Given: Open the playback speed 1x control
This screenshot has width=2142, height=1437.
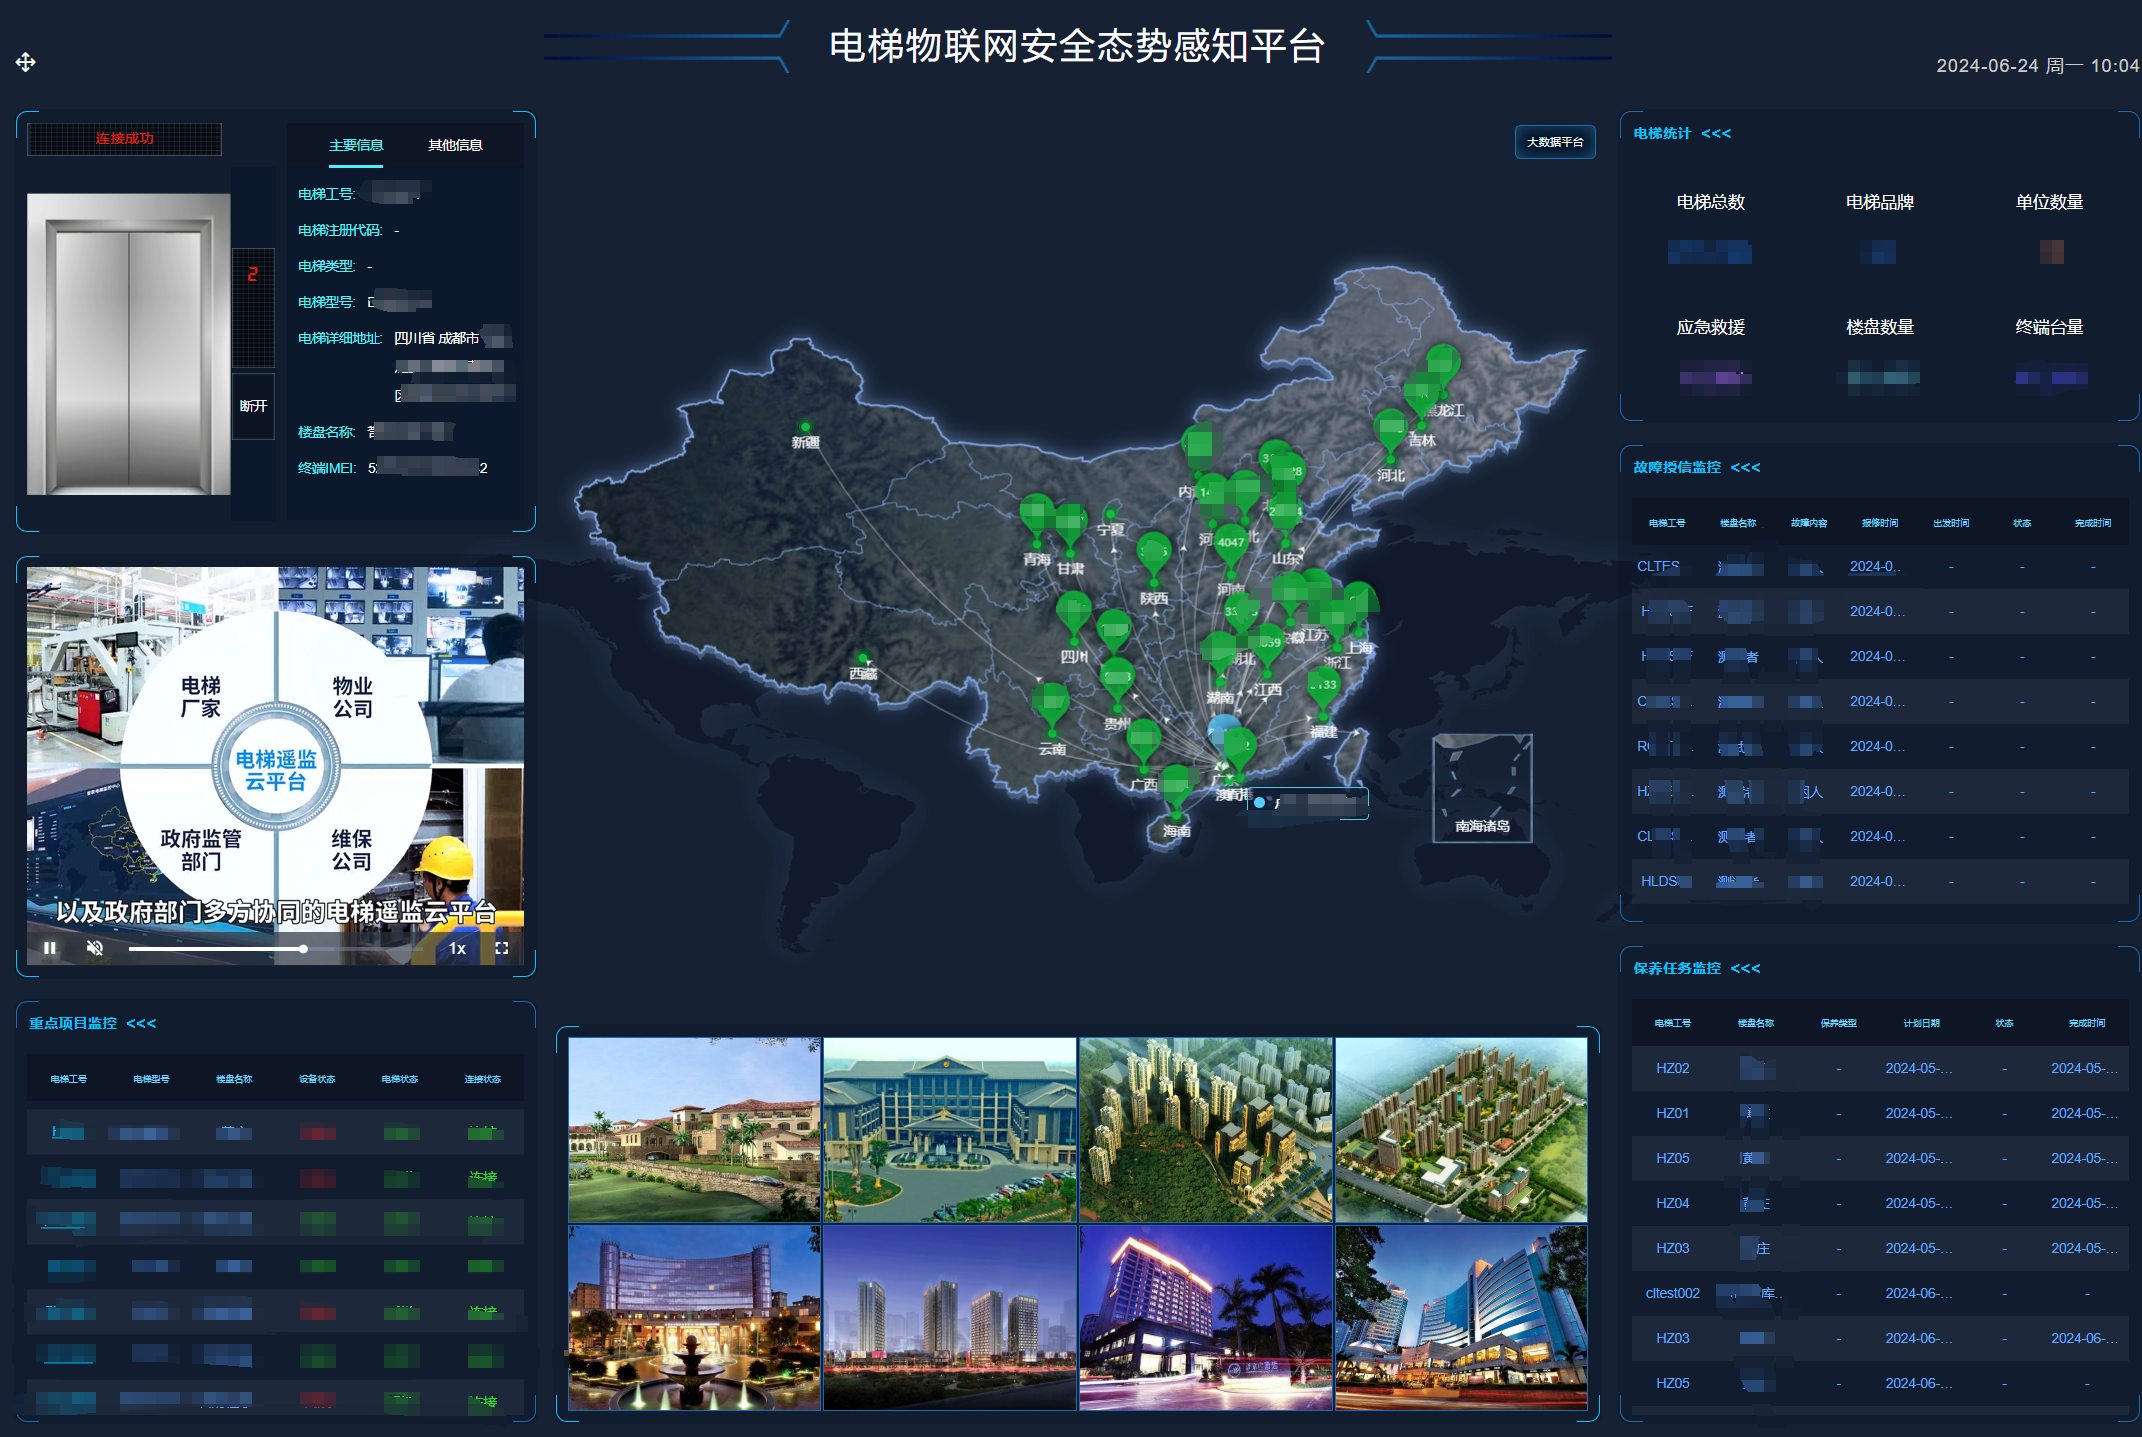Looking at the screenshot, I should pyautogui.click(x=458, y=948).
